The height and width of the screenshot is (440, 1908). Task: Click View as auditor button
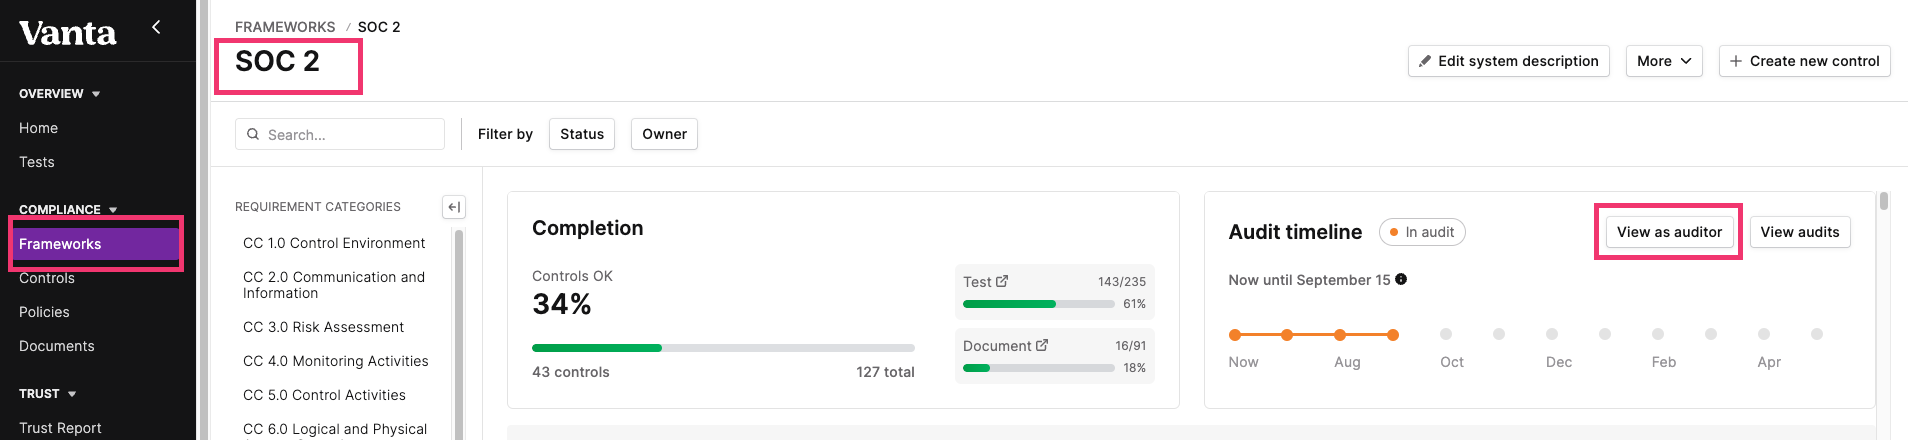1669,232
